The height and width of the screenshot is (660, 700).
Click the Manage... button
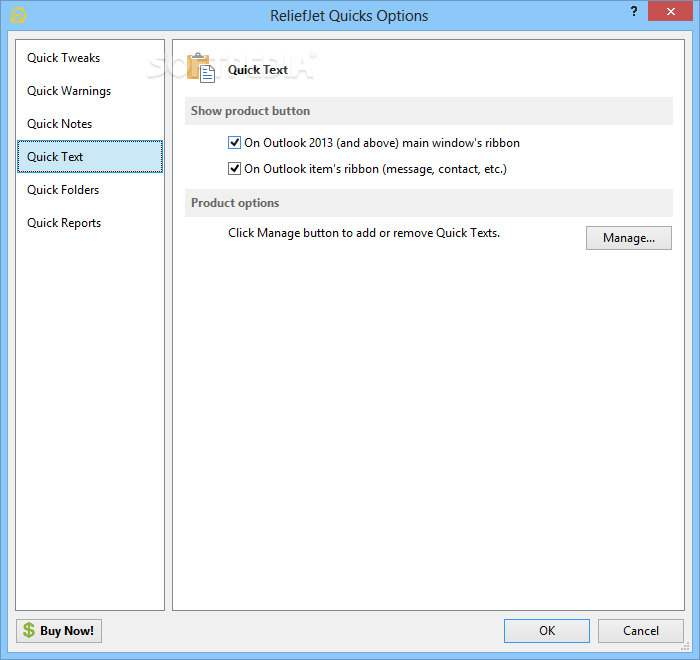[x=629, y=238]
